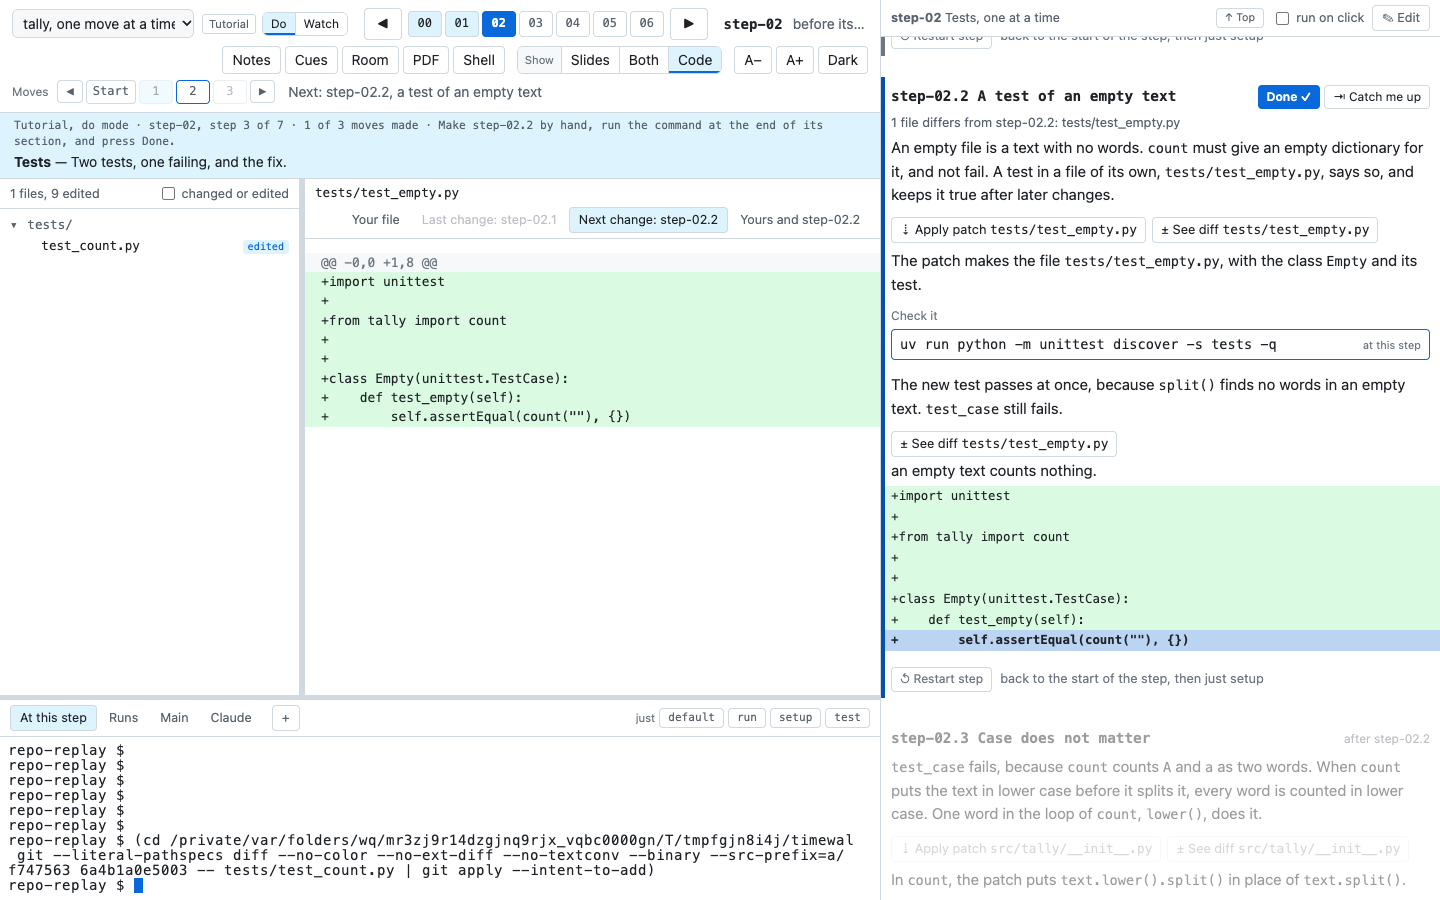The image size is (1440, 900).
Task: Switch to Runs terminal tab
Action: [124, 718]
